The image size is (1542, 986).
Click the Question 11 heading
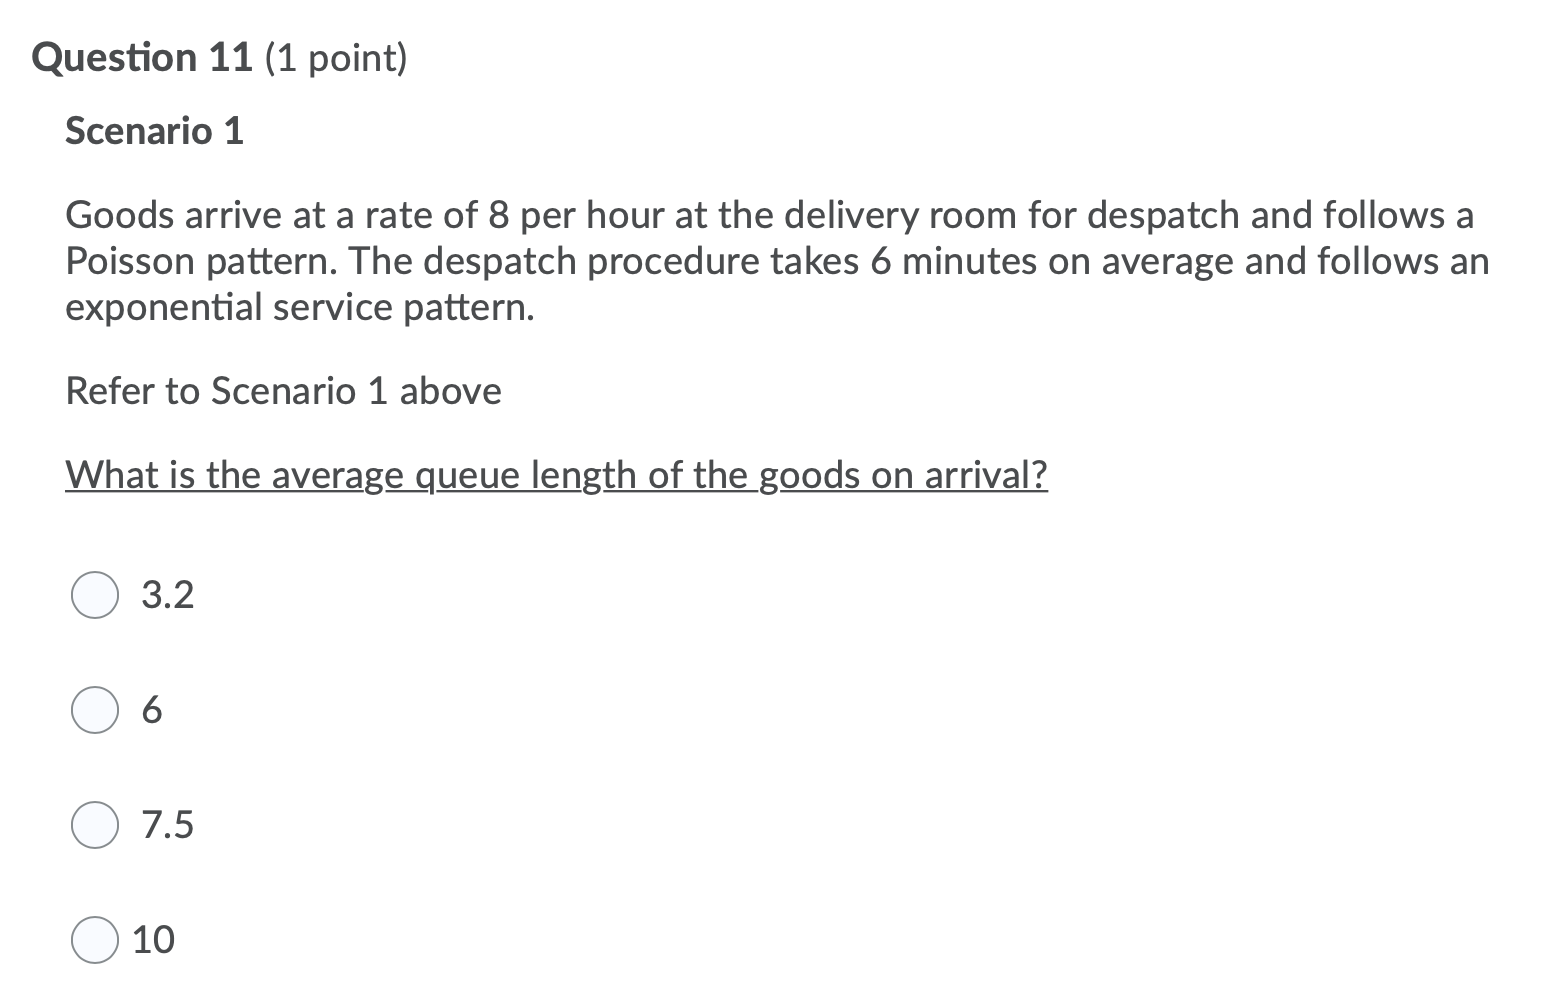click(140, 57)
